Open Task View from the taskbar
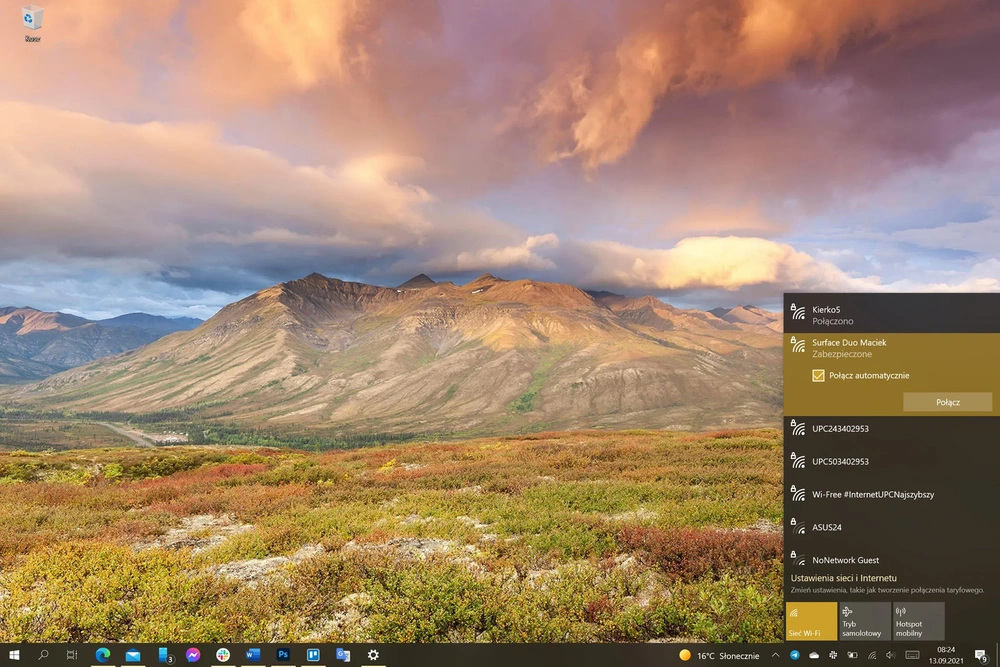 pos(71,655)
